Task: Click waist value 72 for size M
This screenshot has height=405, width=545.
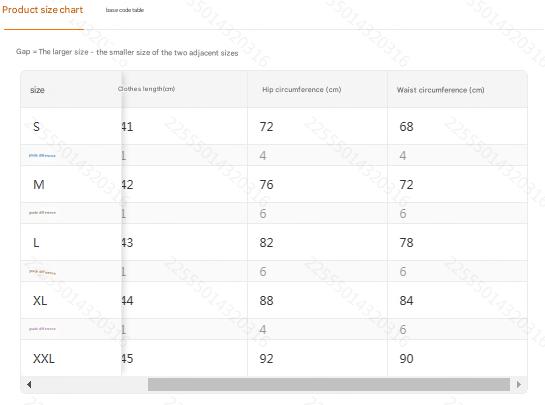Action: pos(406,185)
